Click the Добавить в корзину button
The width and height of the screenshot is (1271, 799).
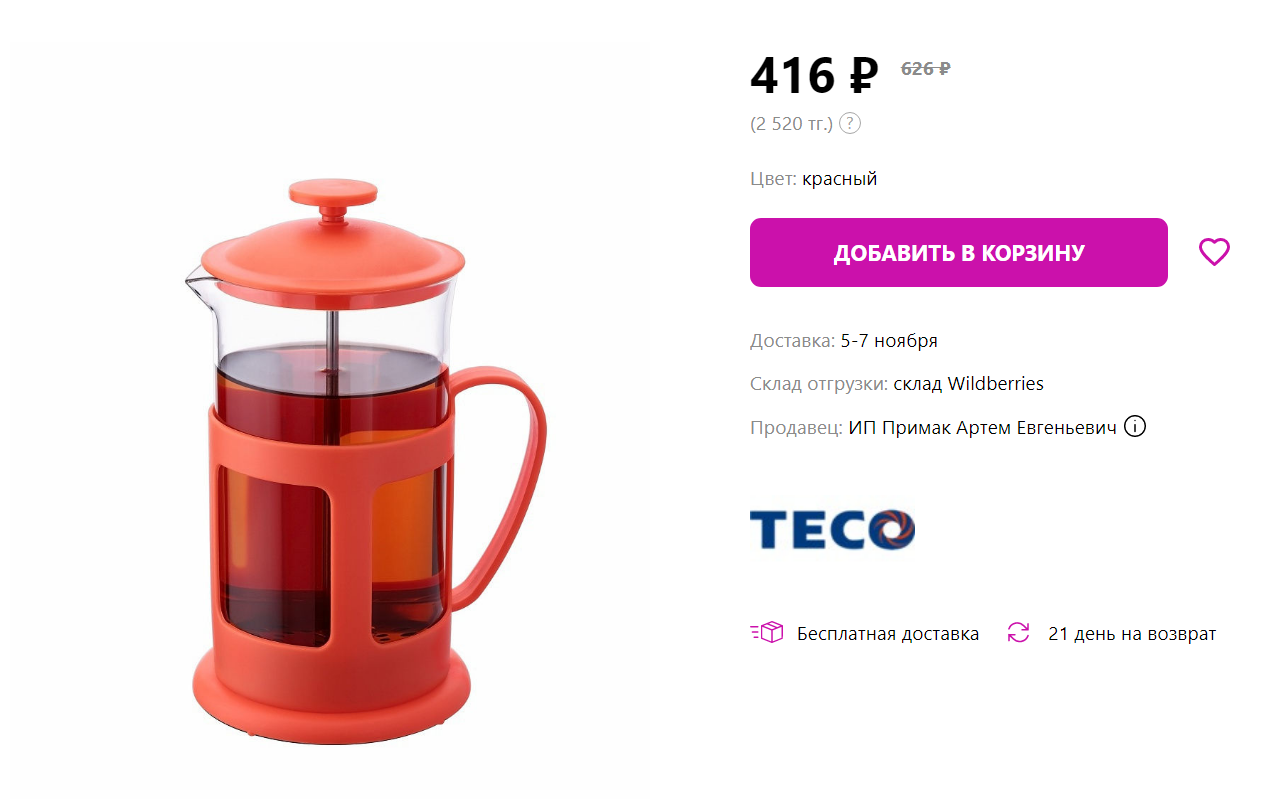959,253
